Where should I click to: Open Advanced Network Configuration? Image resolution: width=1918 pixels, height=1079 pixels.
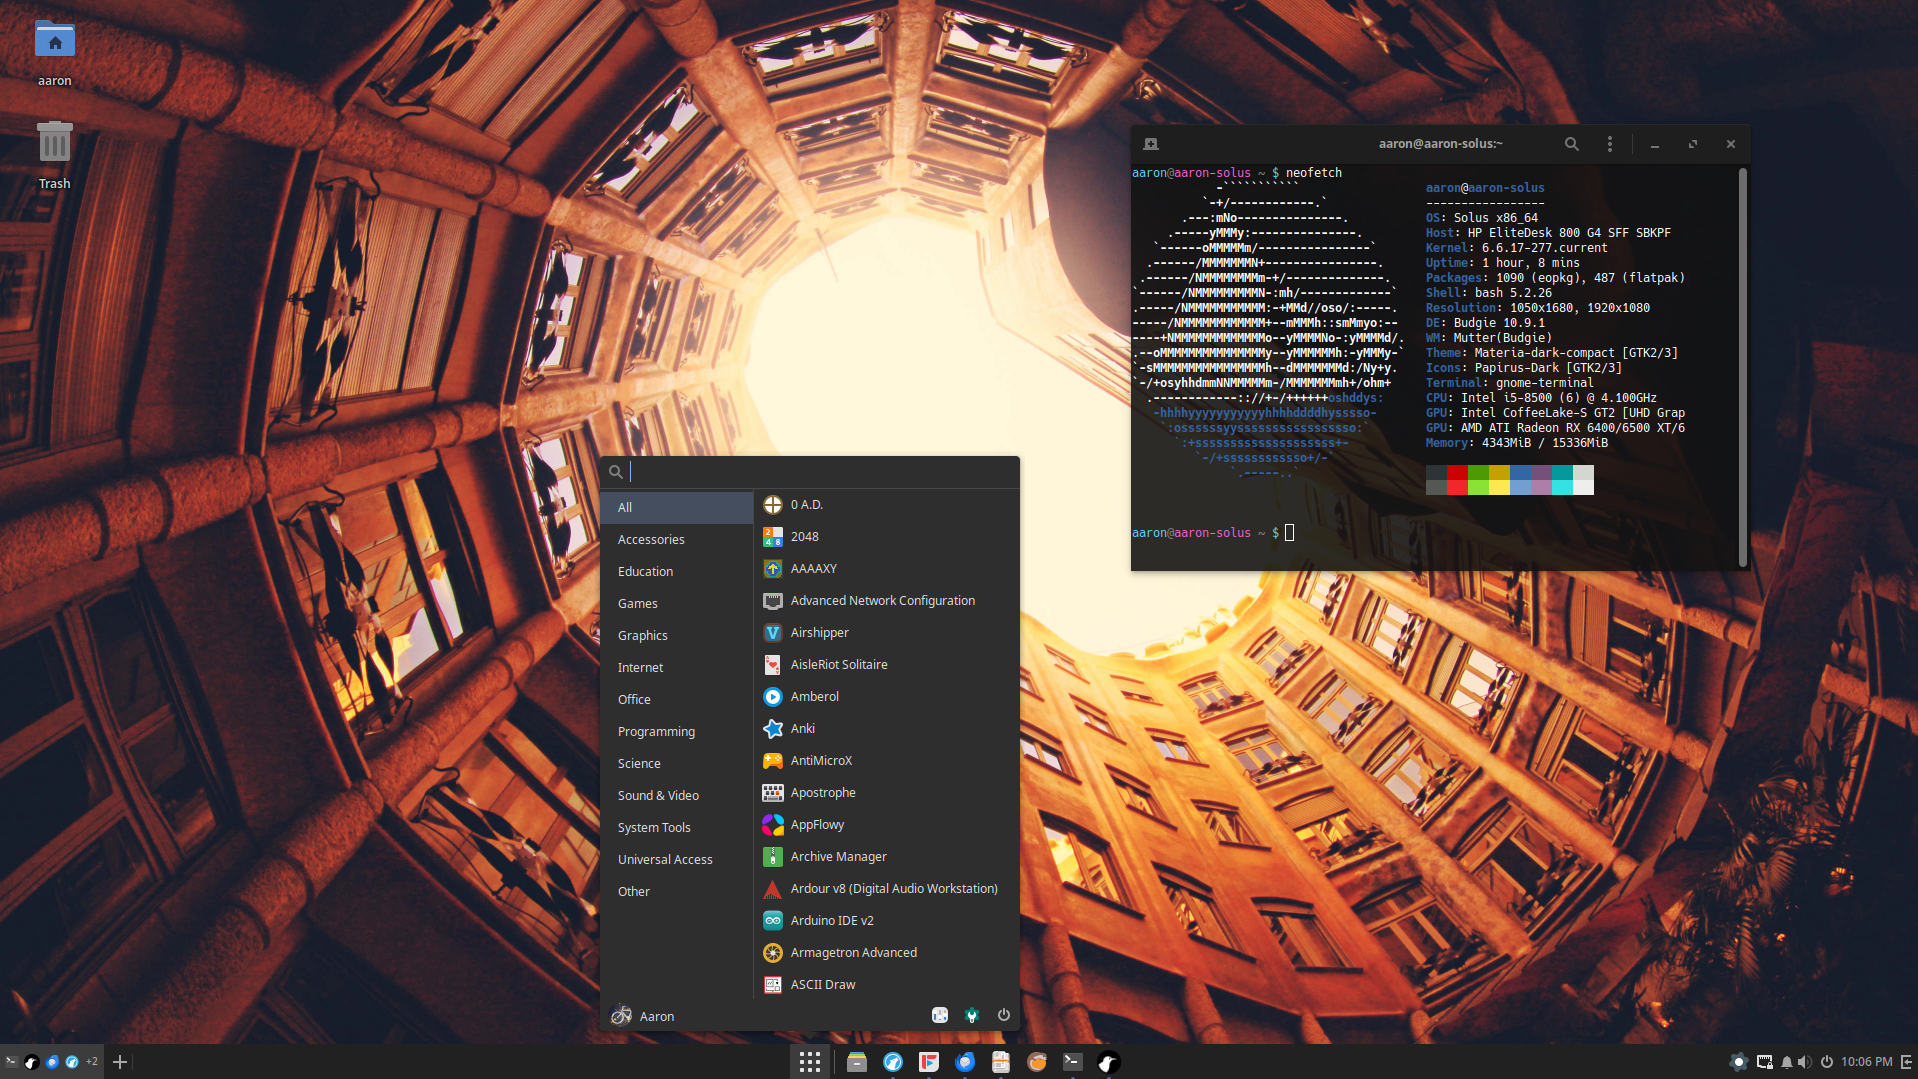886,601
